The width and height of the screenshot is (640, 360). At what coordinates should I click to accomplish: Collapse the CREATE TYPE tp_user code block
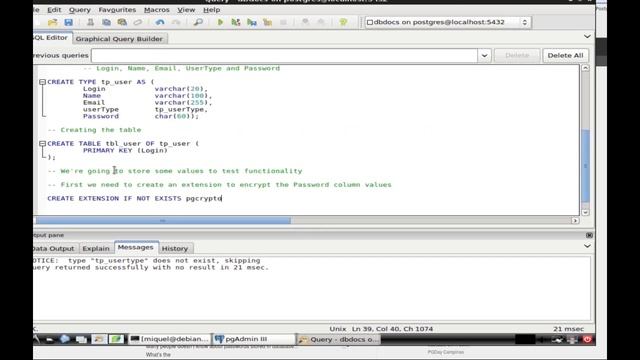pos(42,82)
